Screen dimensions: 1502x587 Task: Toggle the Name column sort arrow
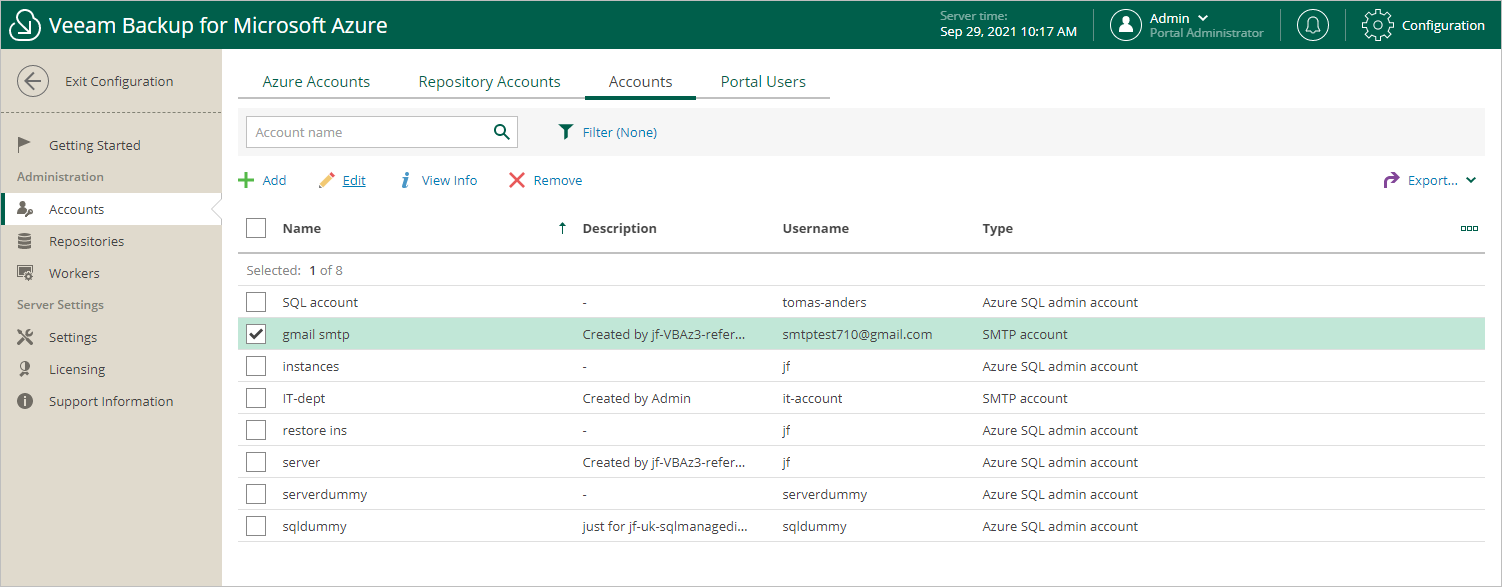point(562,228)
